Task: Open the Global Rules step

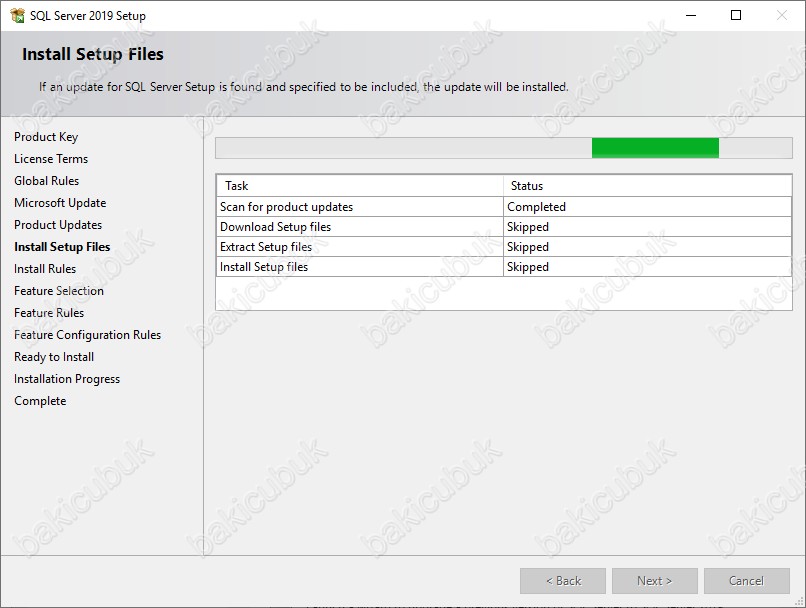Action: tap(46, 181)
